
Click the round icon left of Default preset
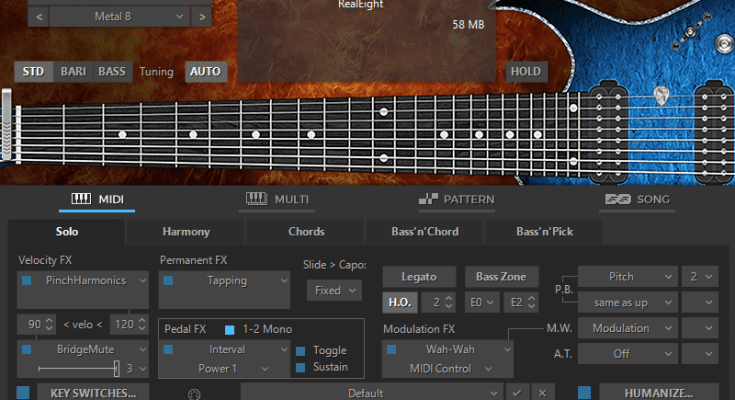click(193, 393)
